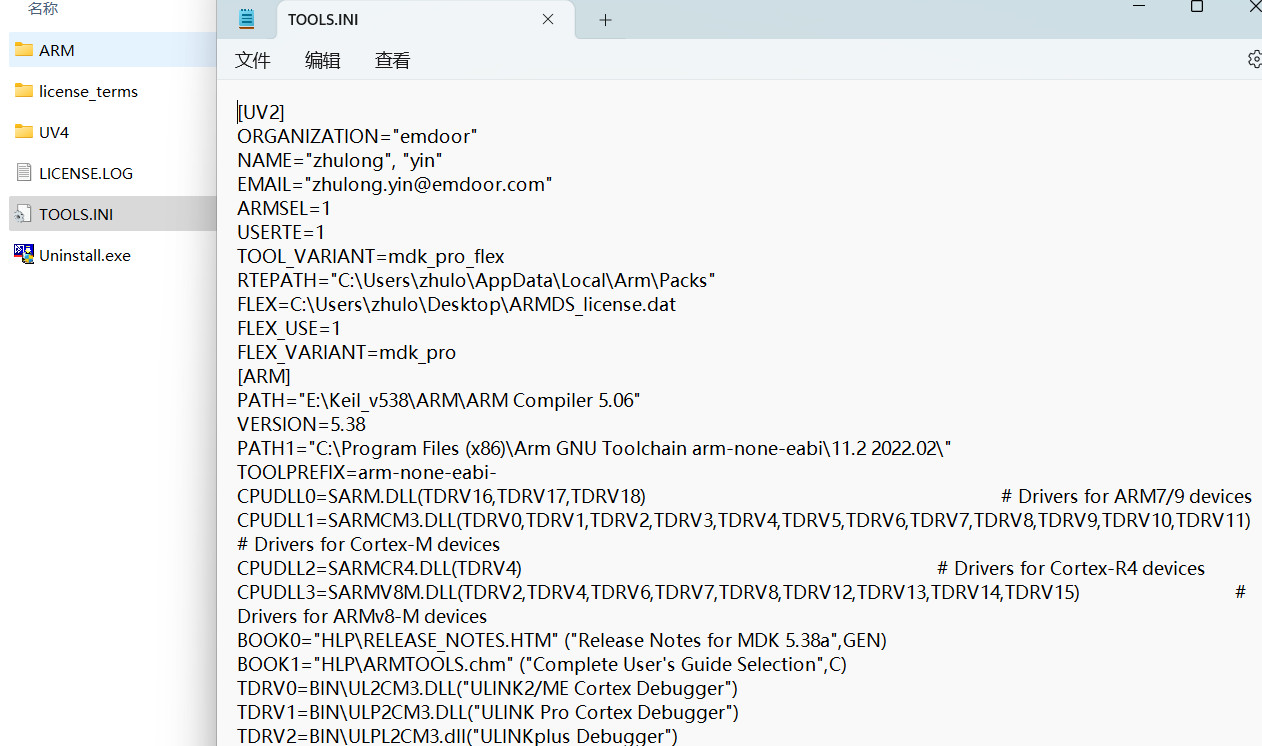This screenshot has width=1262, height=746.
Task: Open Notepad settings via the gear icon
Action: point(1254,60)
